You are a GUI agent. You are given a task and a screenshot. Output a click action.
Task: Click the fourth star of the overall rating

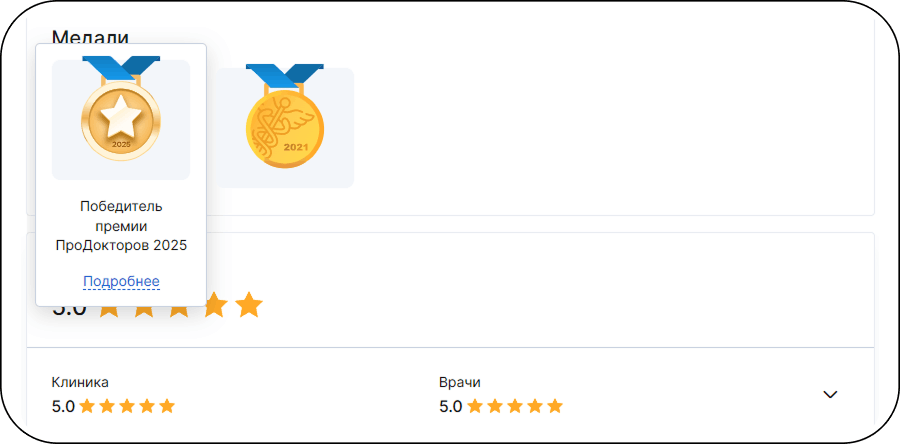tap(215, 305)
